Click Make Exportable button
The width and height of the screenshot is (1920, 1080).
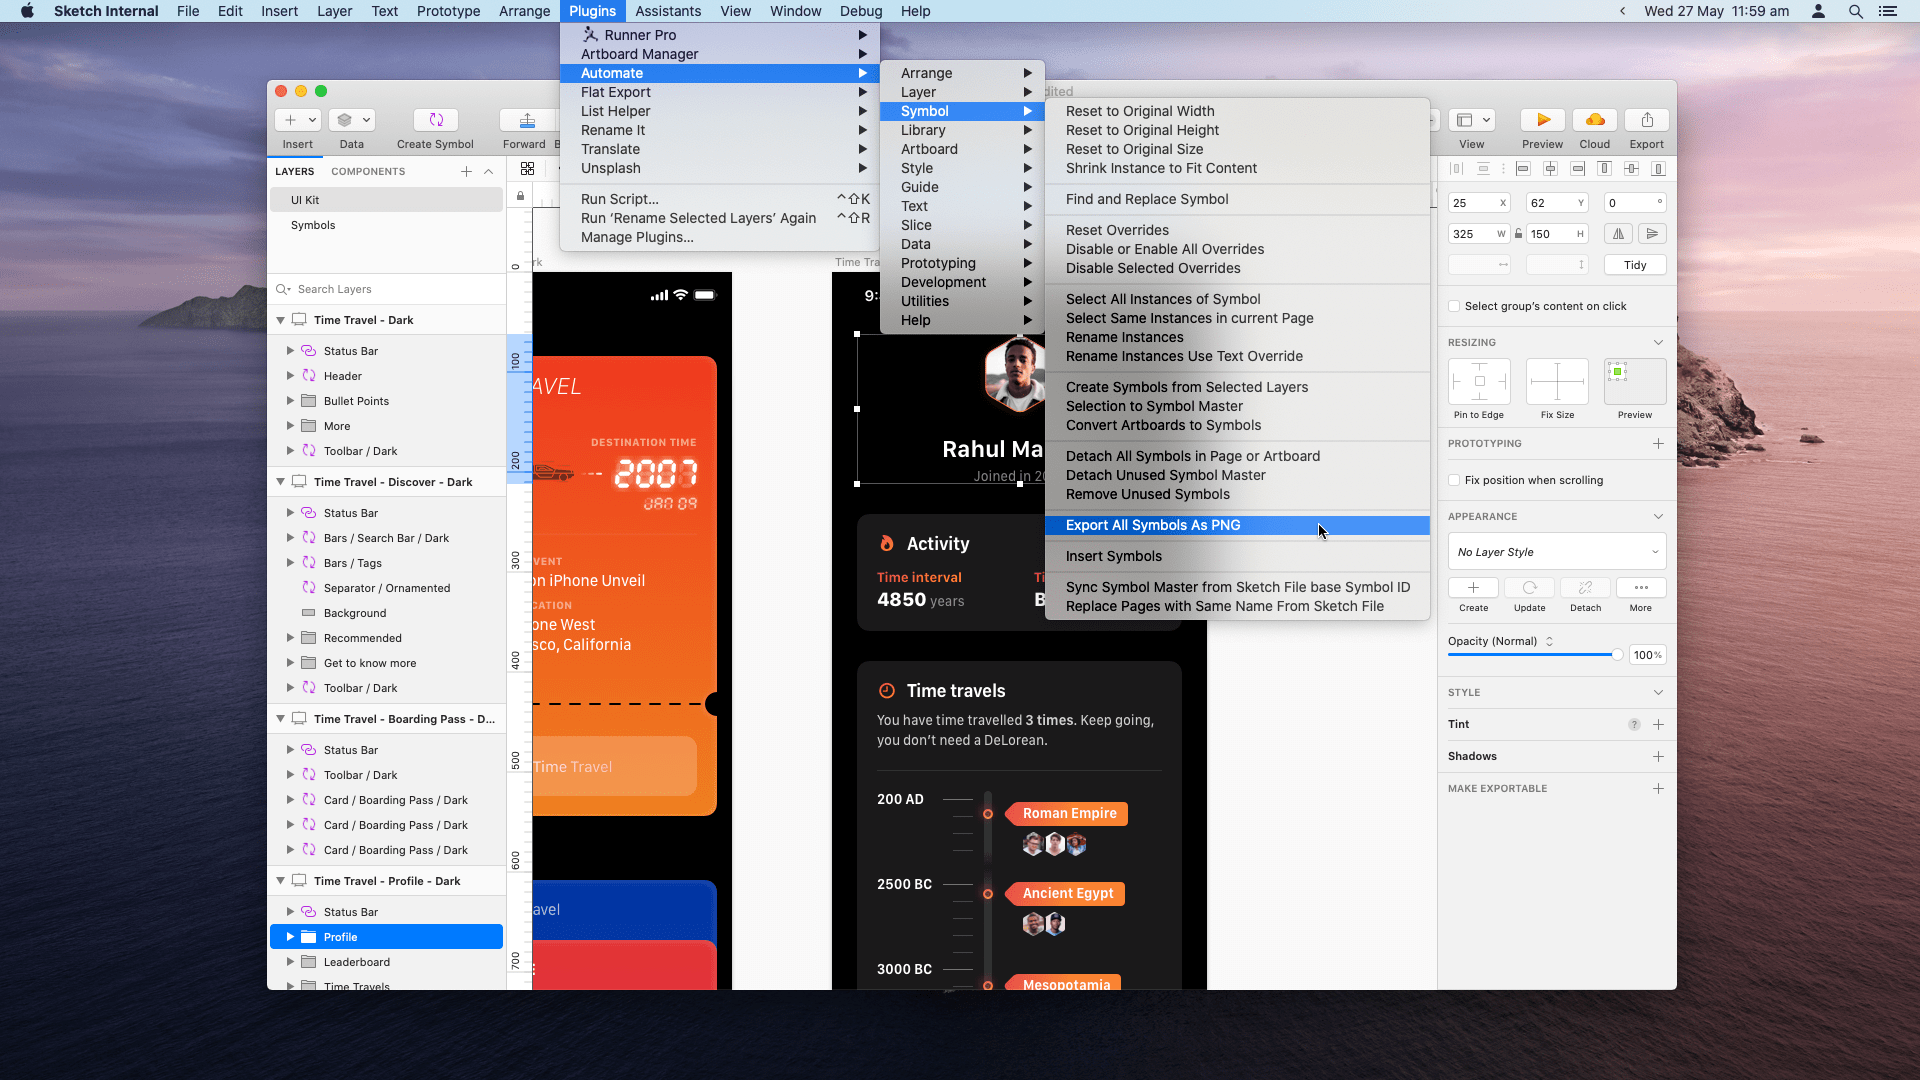pos(1658,789)
